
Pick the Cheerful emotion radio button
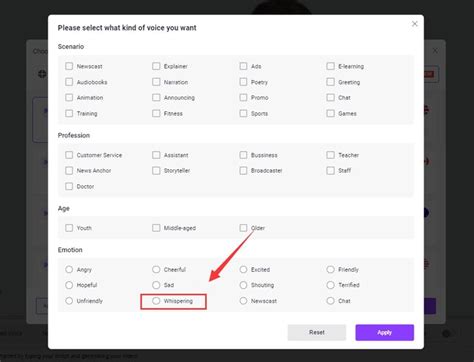tap(156, 269)
